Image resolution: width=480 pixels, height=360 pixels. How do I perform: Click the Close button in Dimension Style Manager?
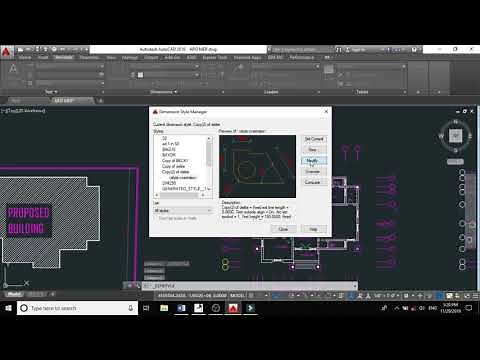pyautogui.click(x=283, y=229)
